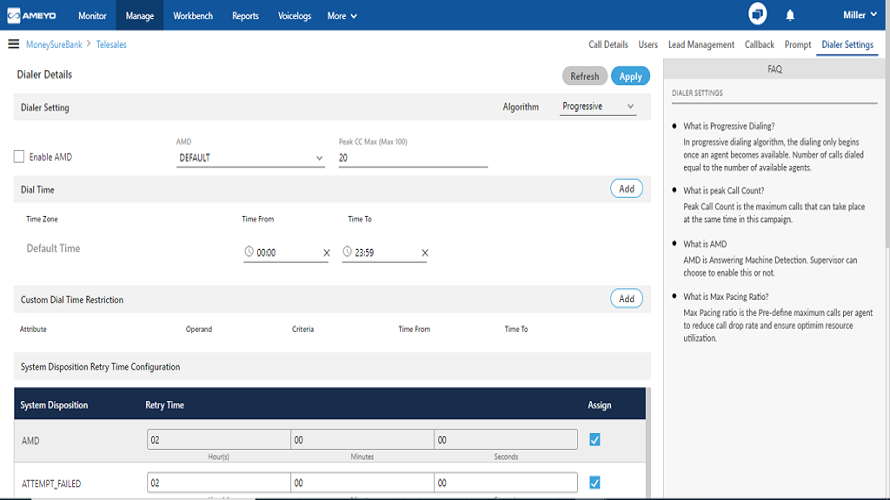Viewport: 890px width, 500px height.
Task: Open the Miller user menu
Action: click(x=859, y=15)
